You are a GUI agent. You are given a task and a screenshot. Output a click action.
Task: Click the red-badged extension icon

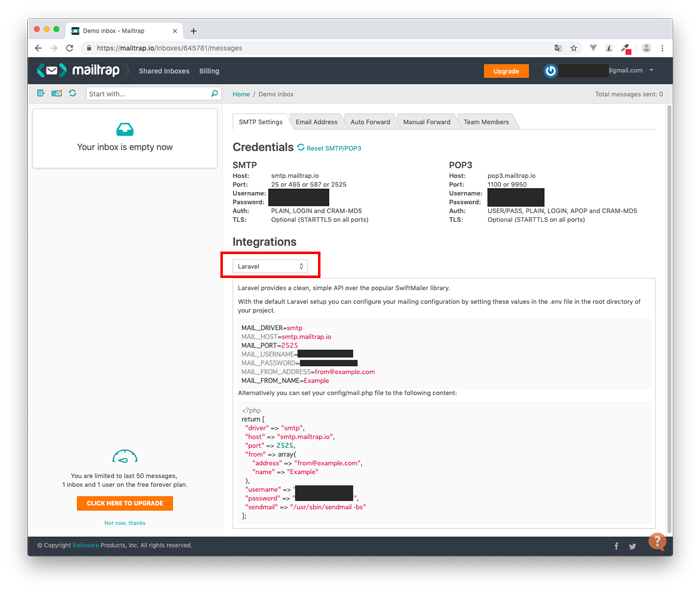point(626,49)
